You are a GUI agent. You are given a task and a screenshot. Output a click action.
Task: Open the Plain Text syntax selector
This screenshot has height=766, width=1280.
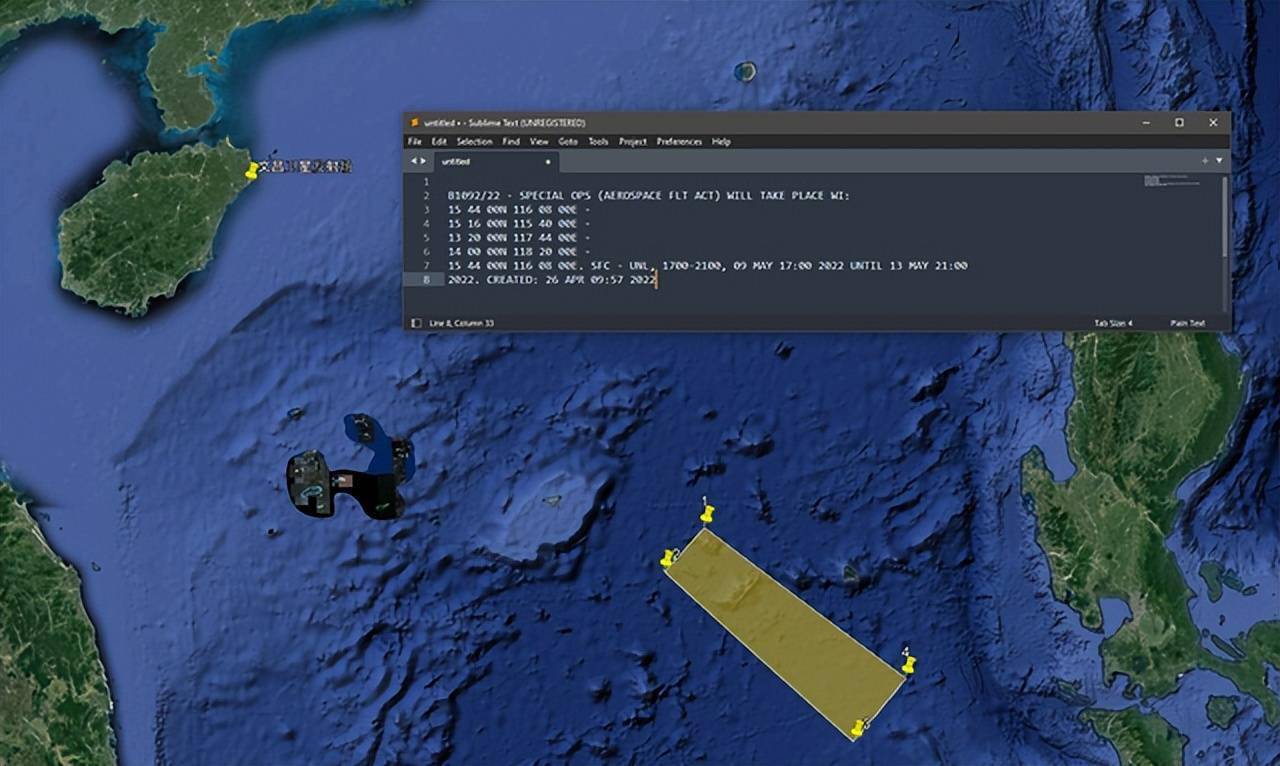(x=1187, y=323)
